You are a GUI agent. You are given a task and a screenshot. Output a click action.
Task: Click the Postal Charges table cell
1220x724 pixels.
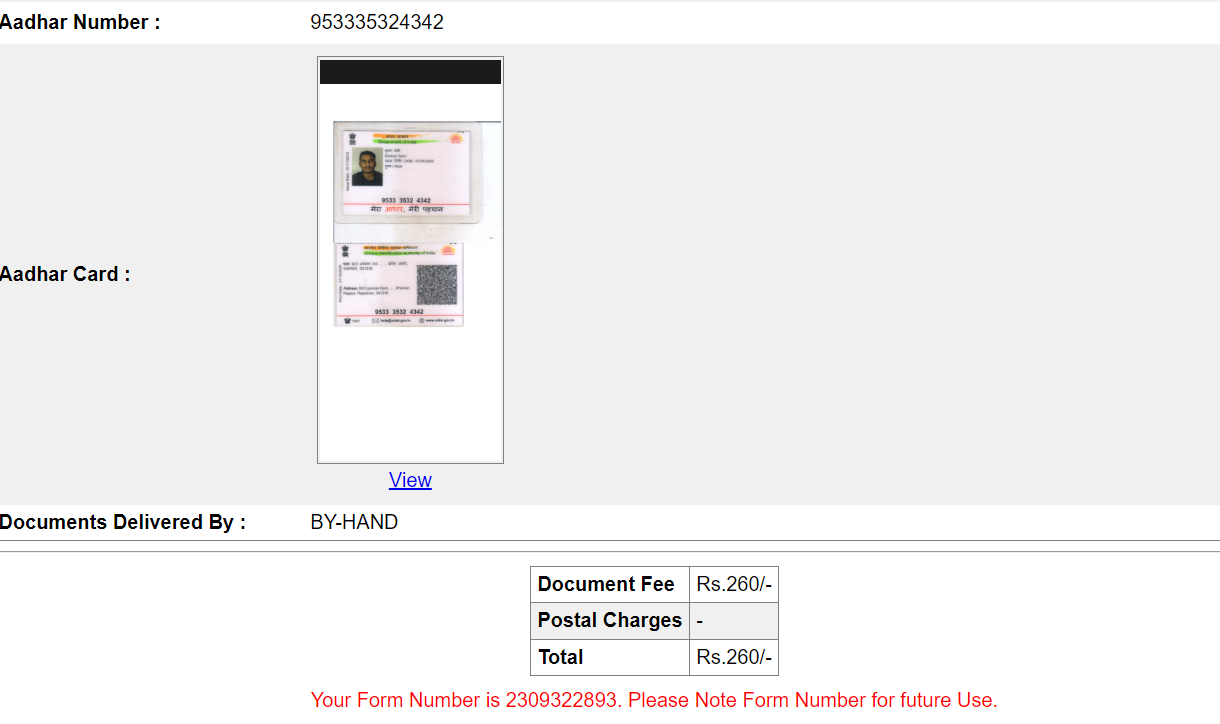(x=609, y=620)
